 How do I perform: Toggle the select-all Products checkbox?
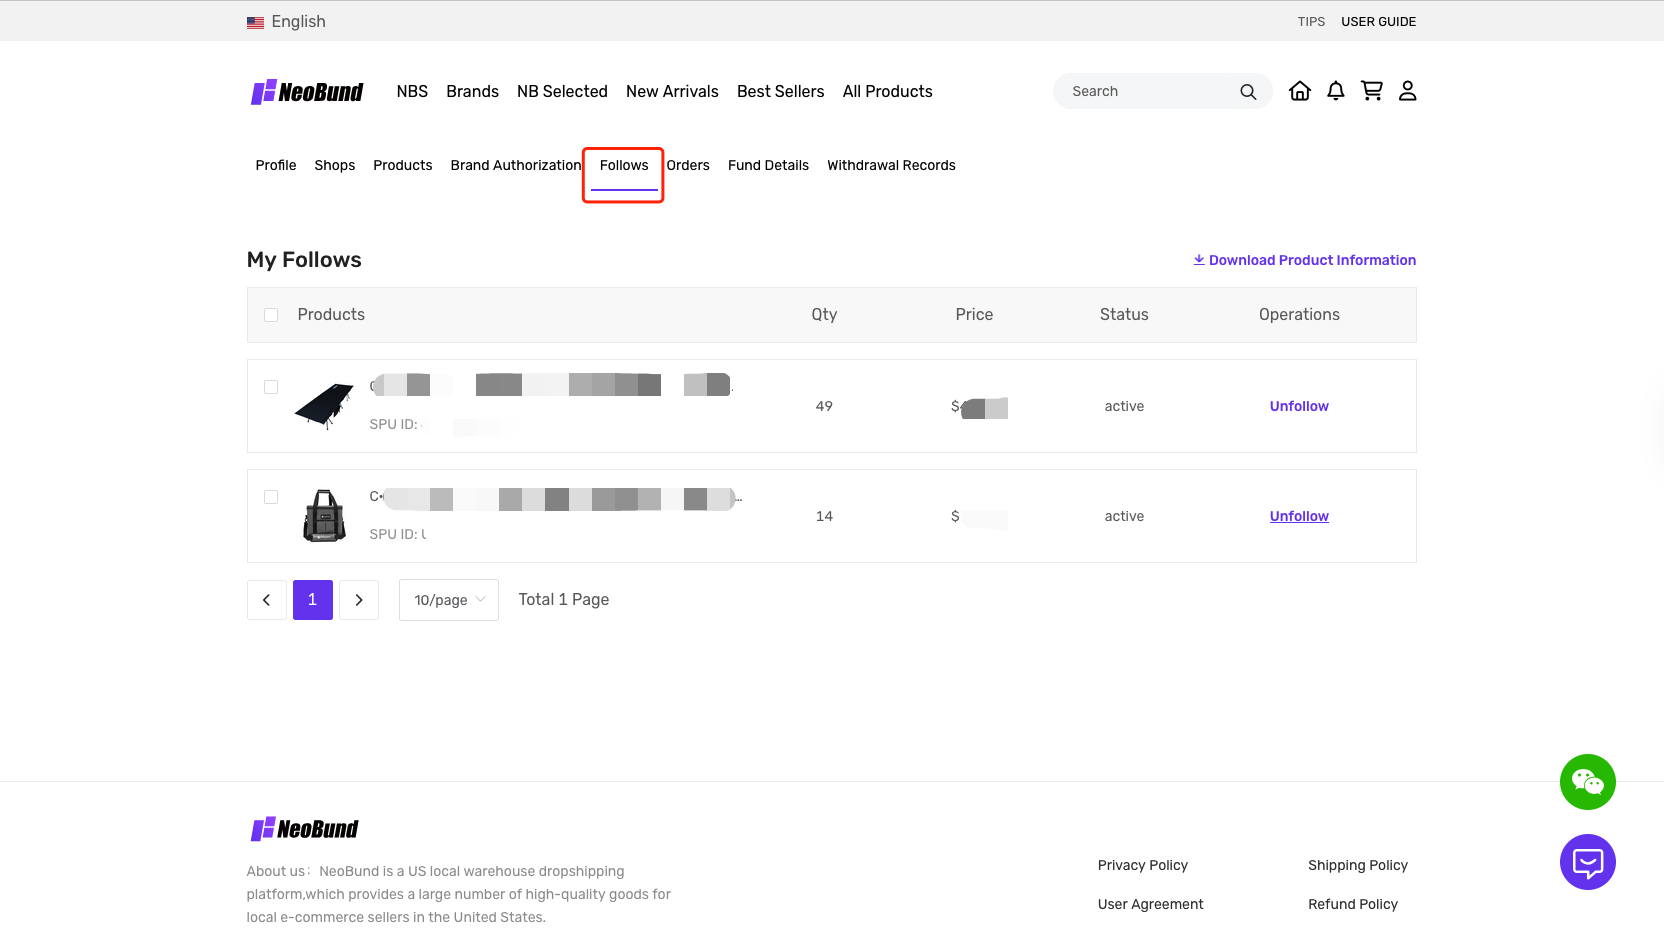(271, 315)
